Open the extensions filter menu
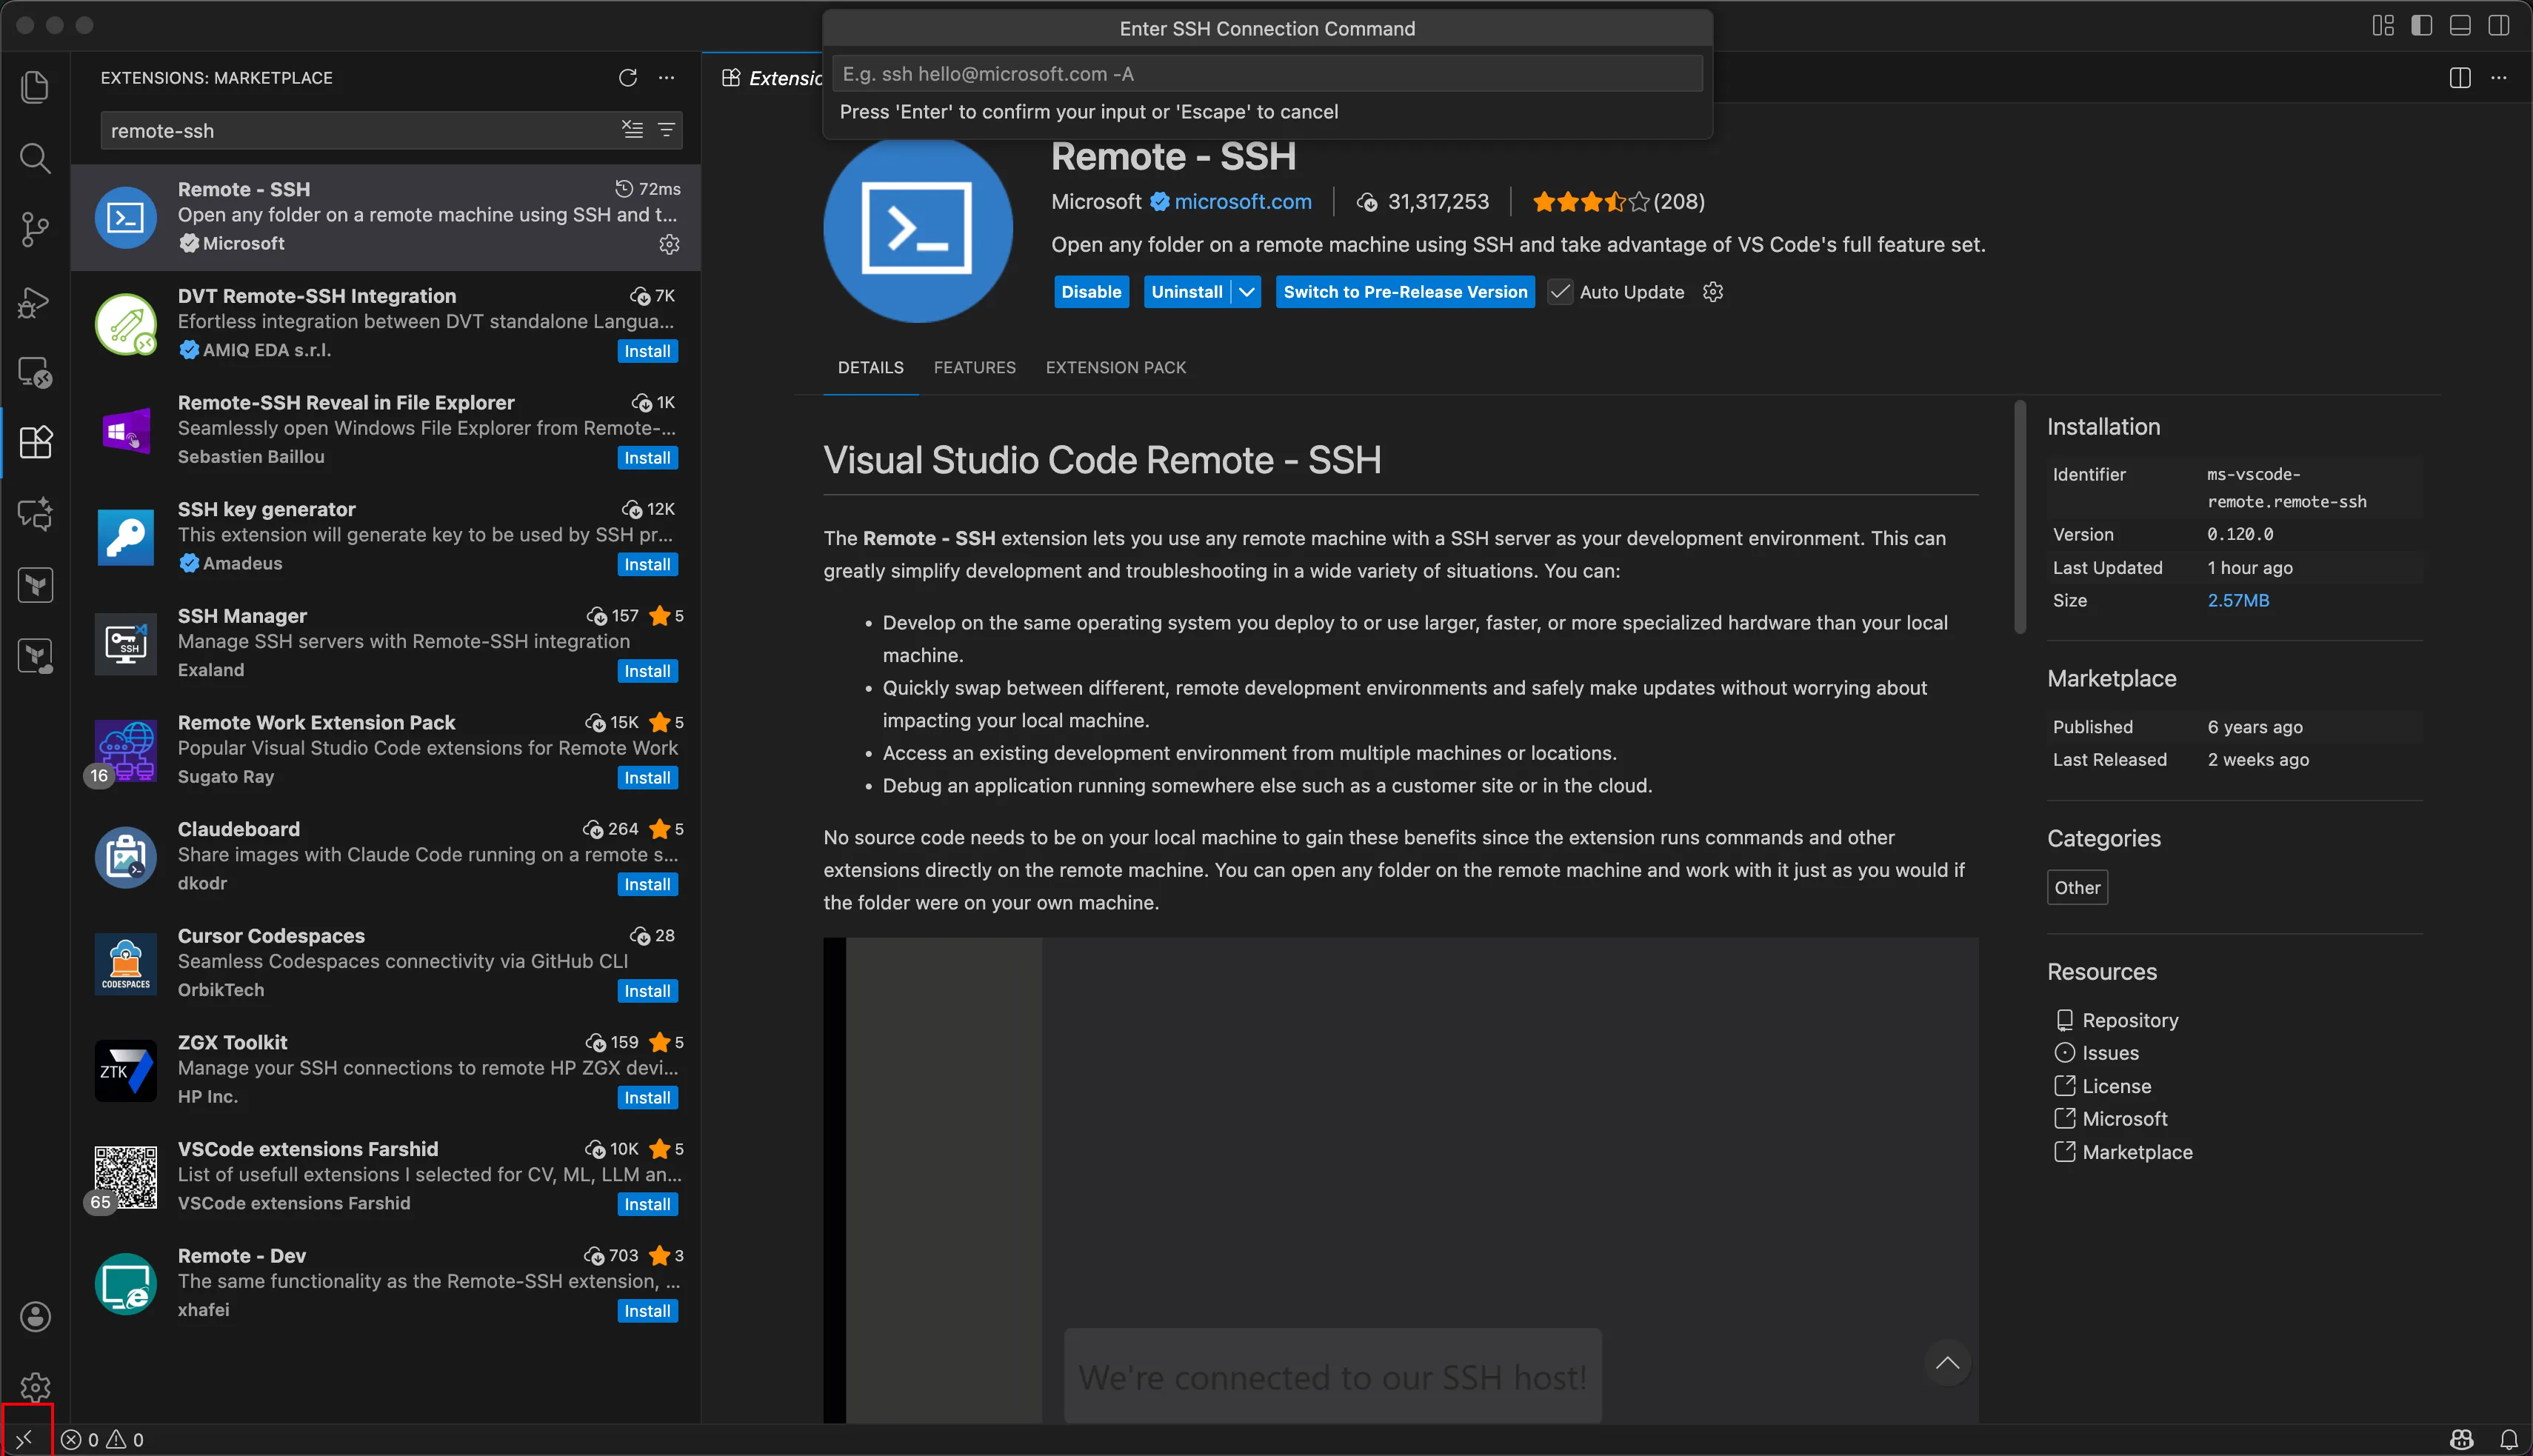Image resolution: width=2533 pixels, height=1456 pixels. 666,130
